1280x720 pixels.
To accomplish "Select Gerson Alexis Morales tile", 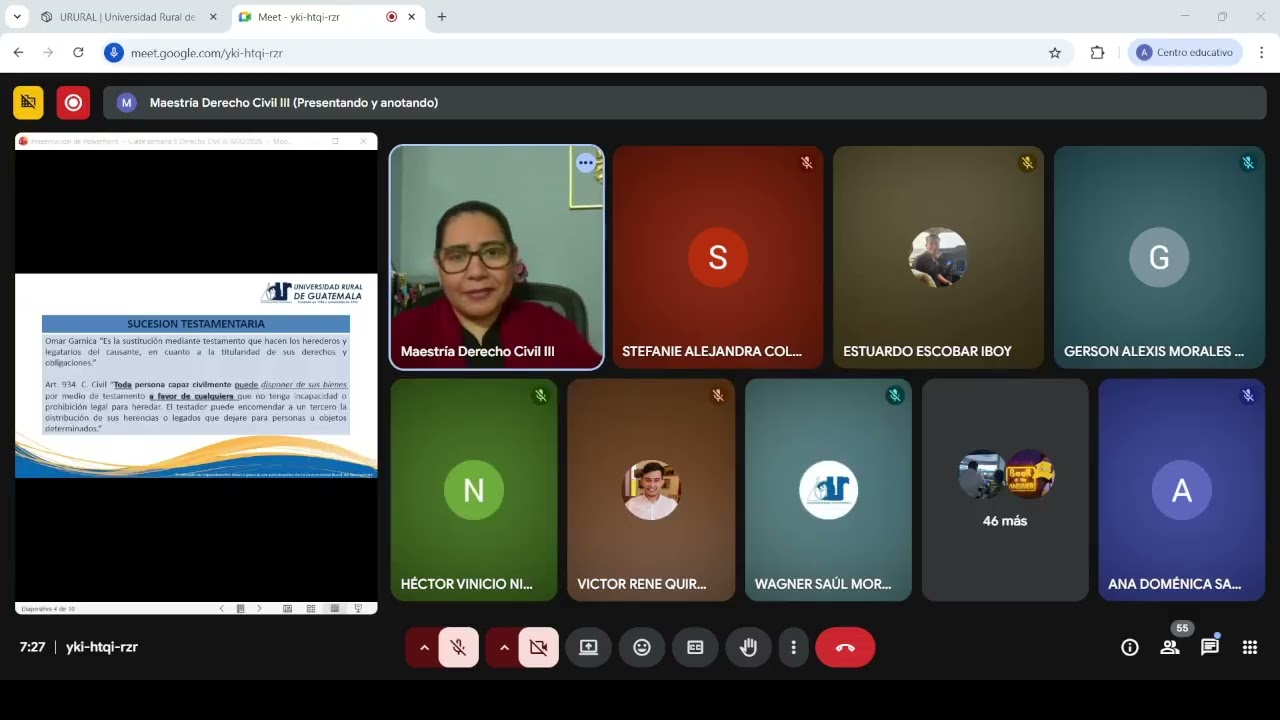I will 1159,257.
